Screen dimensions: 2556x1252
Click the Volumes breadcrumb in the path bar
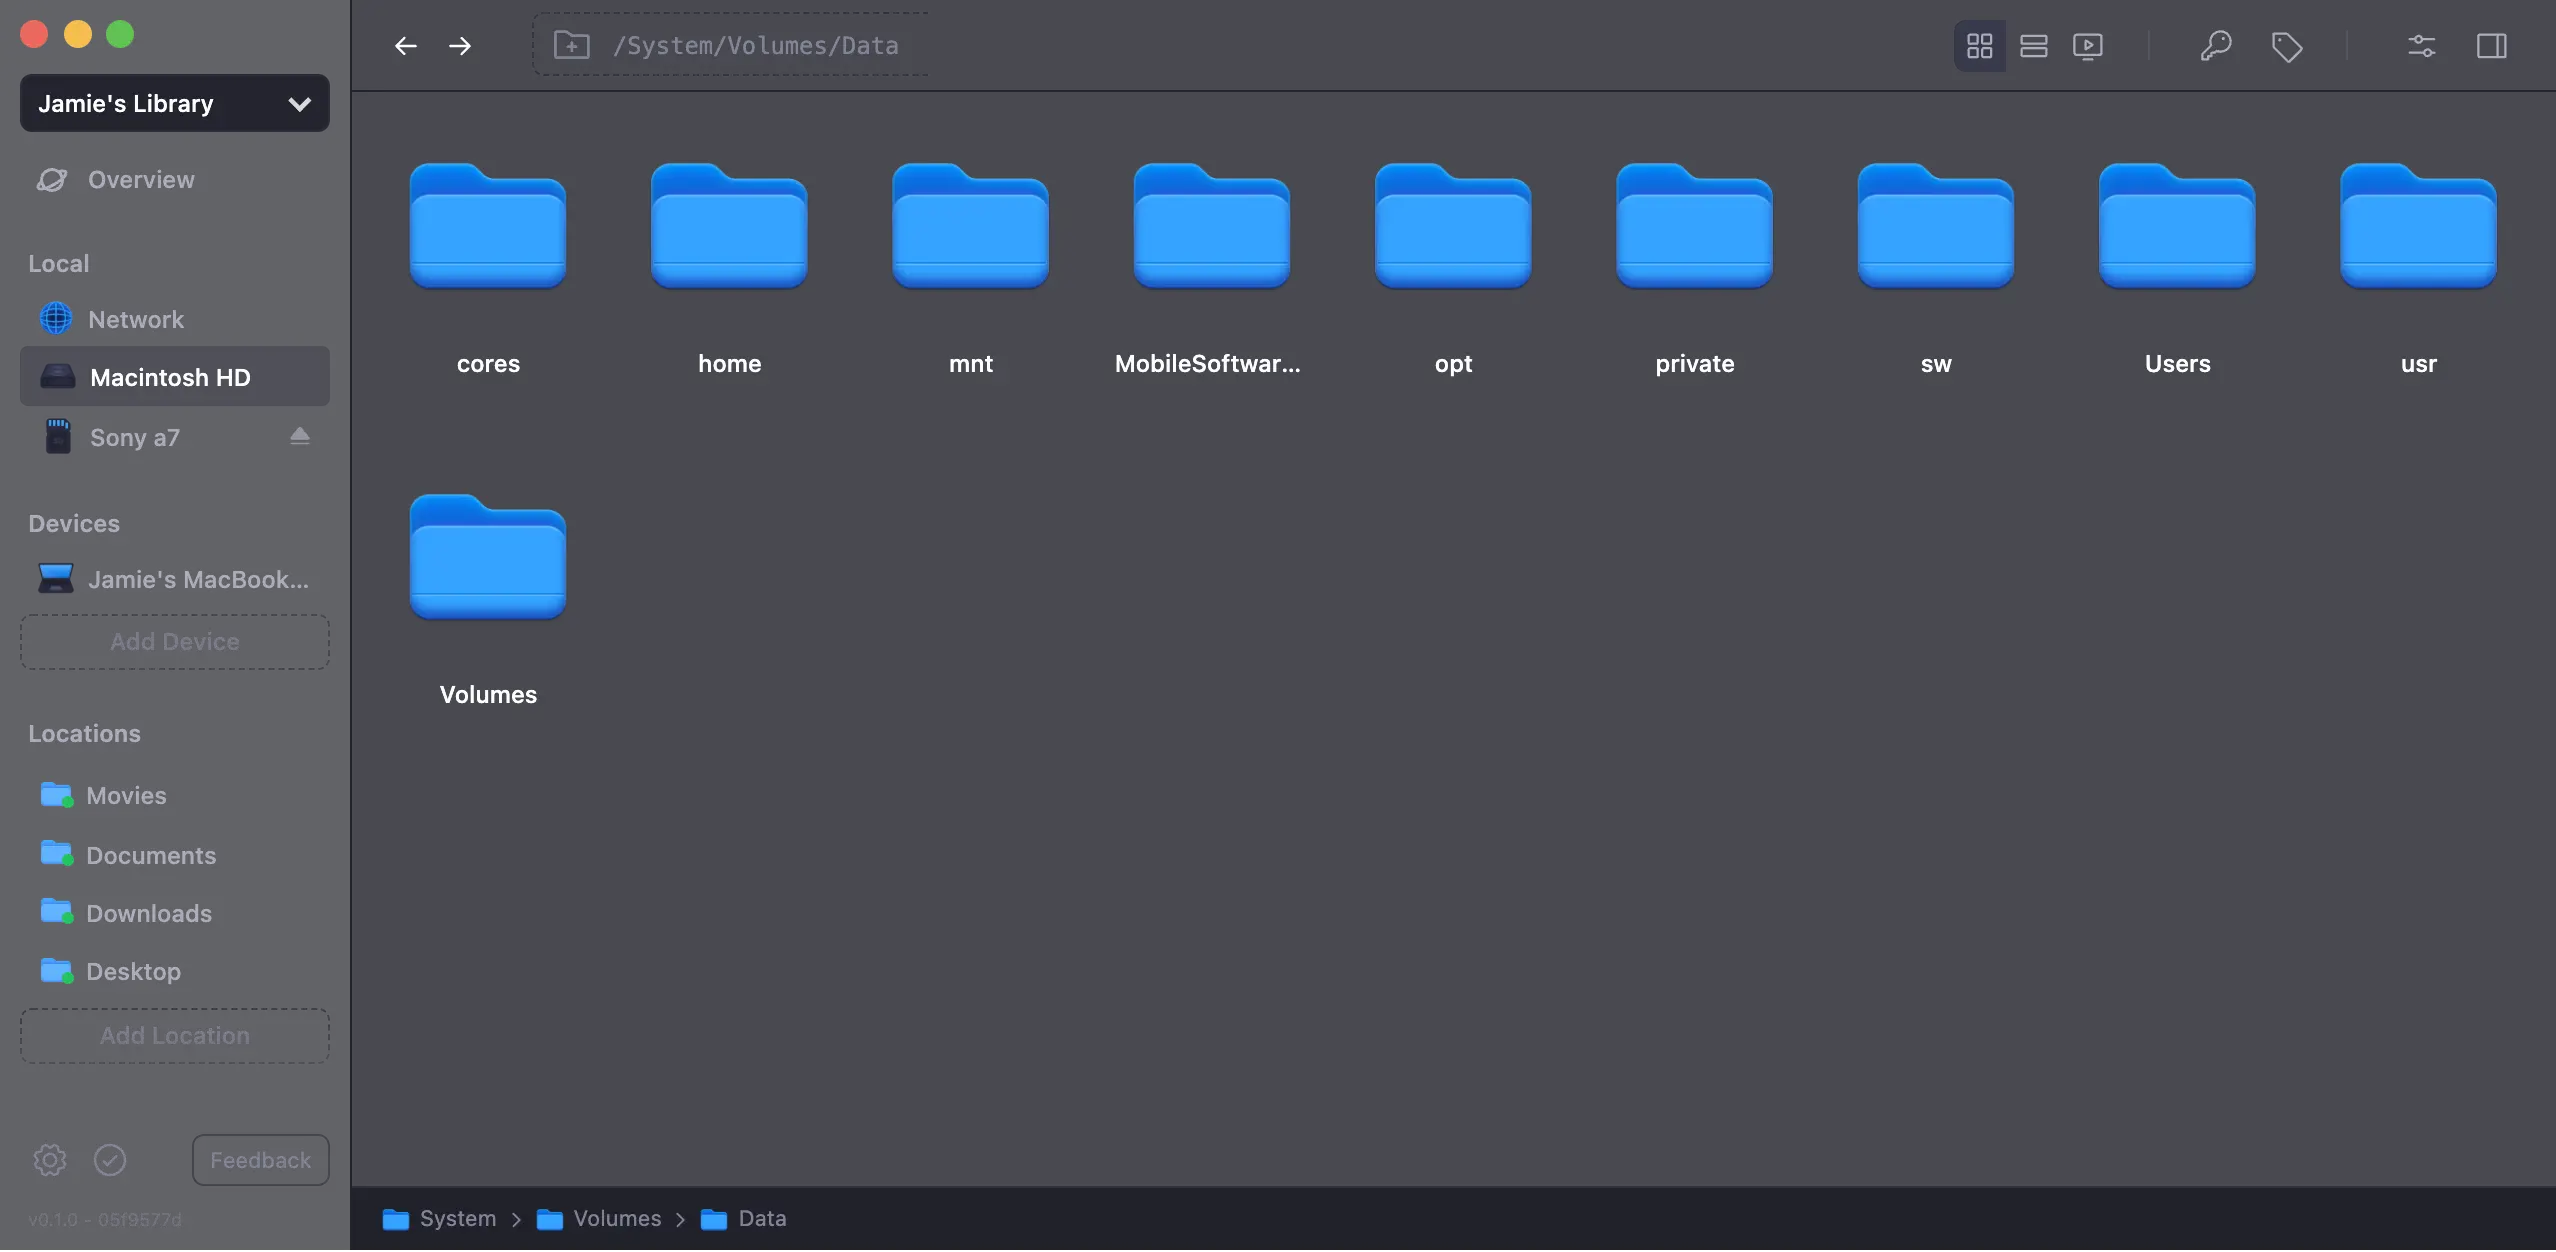point(616,1218)
